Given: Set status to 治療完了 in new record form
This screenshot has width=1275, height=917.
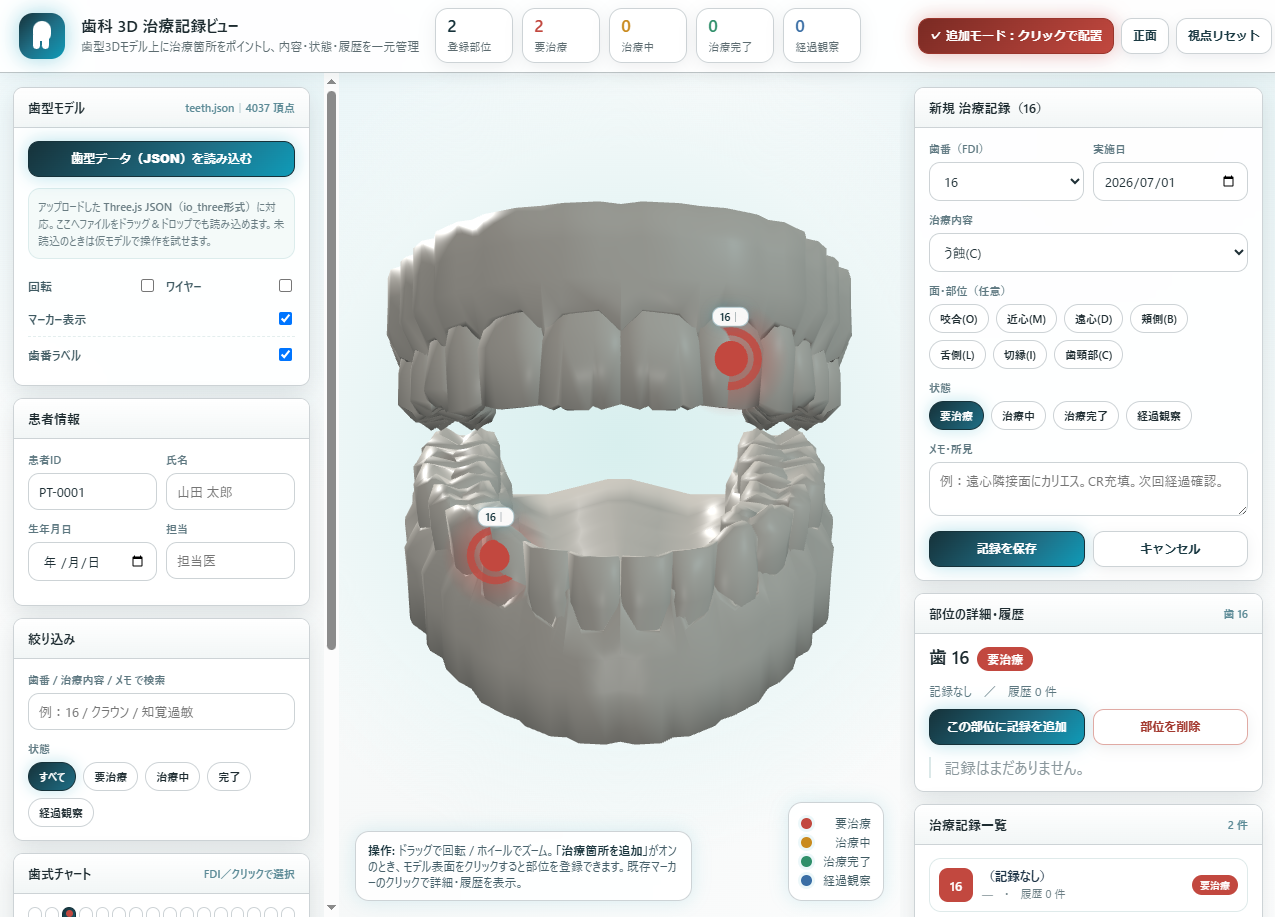Looking at the screenshot, I should click(x=1086, y=416).
